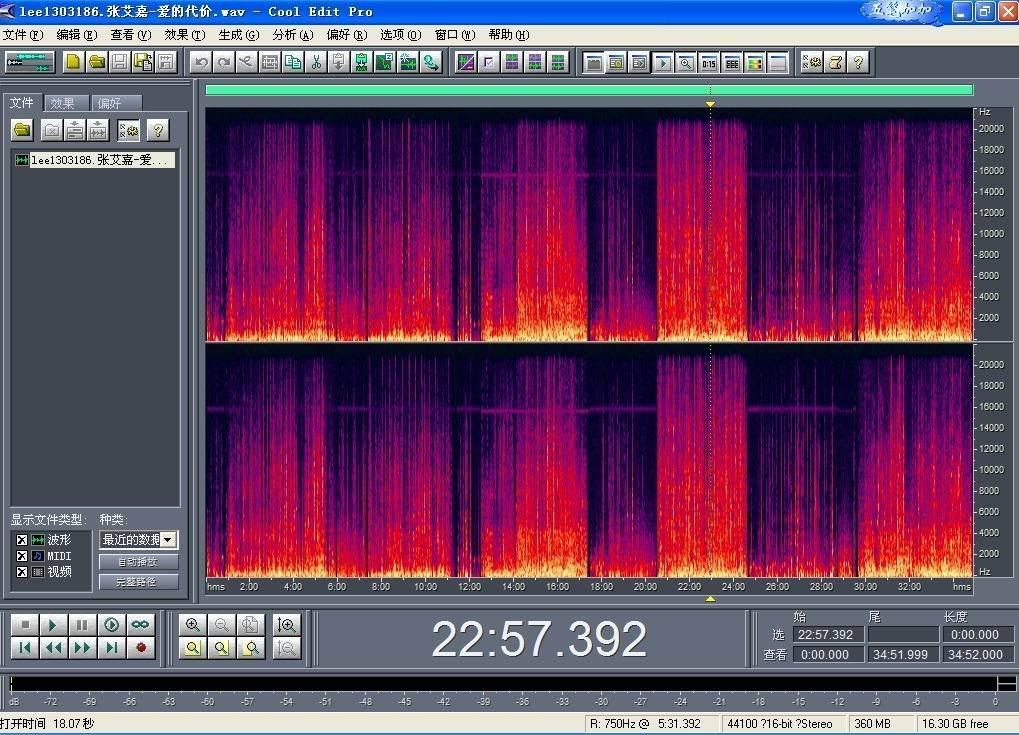Open the 种类 sort-by dropdown
Screen dimensions: 1019x735
[168, 540]
